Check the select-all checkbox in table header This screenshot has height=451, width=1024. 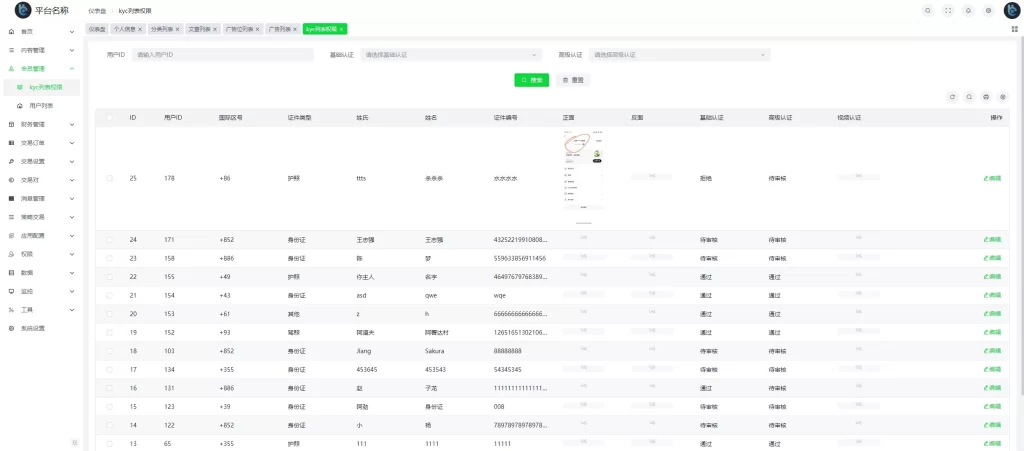(x=110, y=118)
